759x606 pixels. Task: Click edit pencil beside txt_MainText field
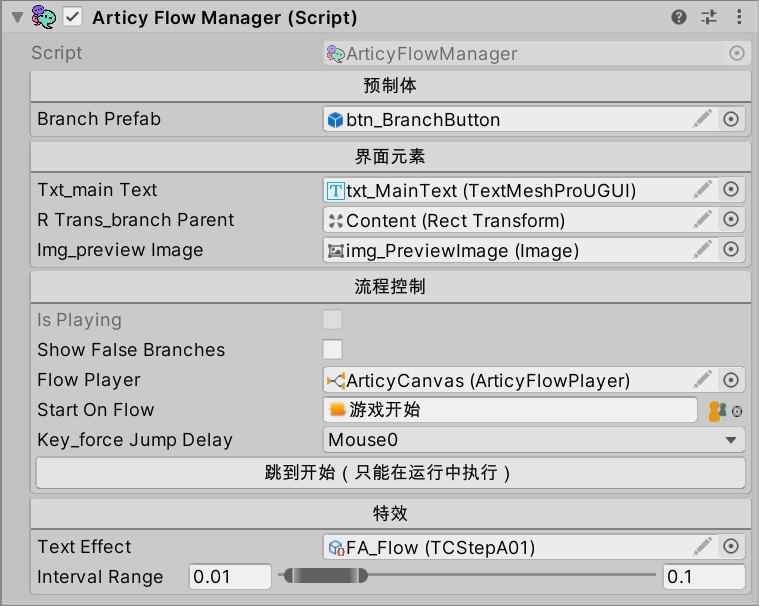(x=702, y=190)
